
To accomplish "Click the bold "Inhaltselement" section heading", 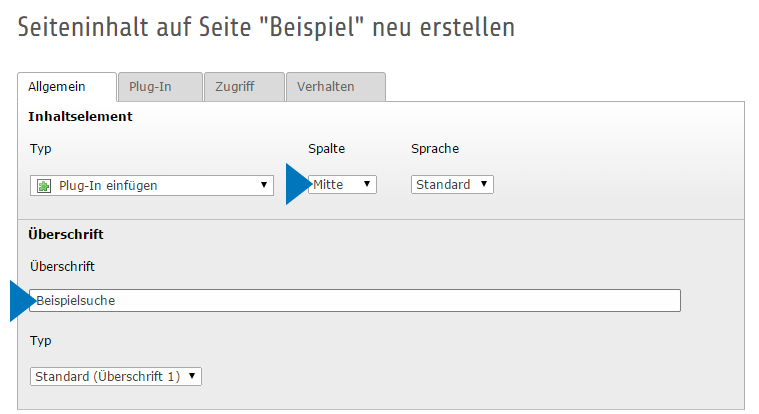I will click(x=81, y=117).
